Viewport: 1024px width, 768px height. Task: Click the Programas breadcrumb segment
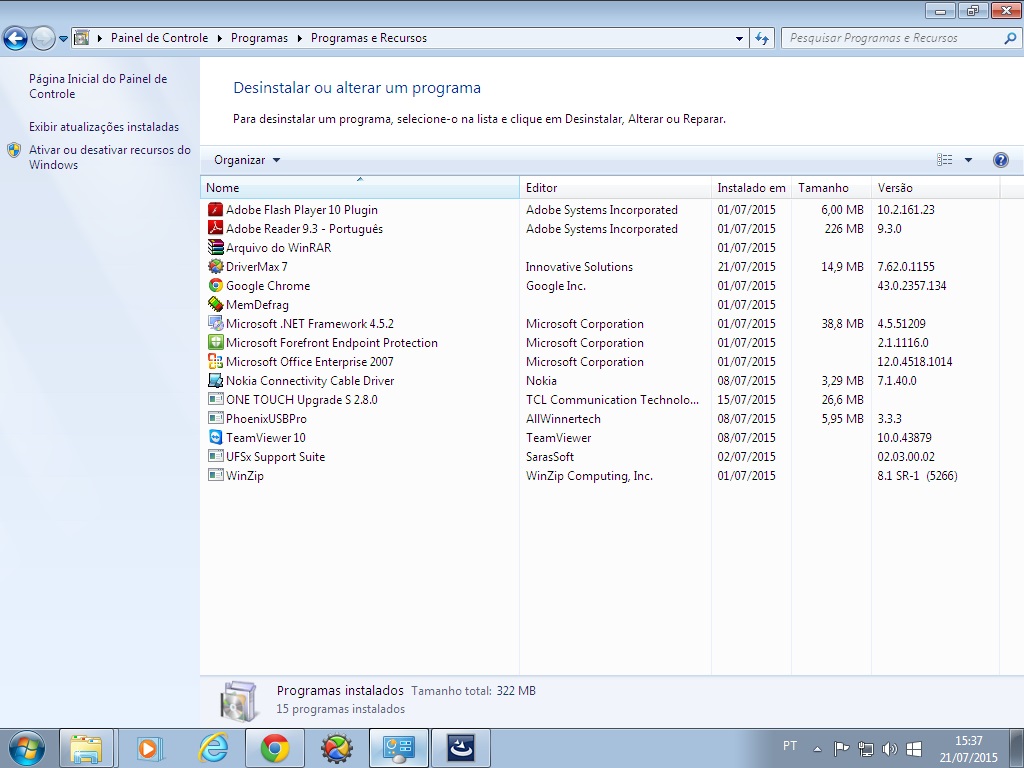tap(259, 38)
